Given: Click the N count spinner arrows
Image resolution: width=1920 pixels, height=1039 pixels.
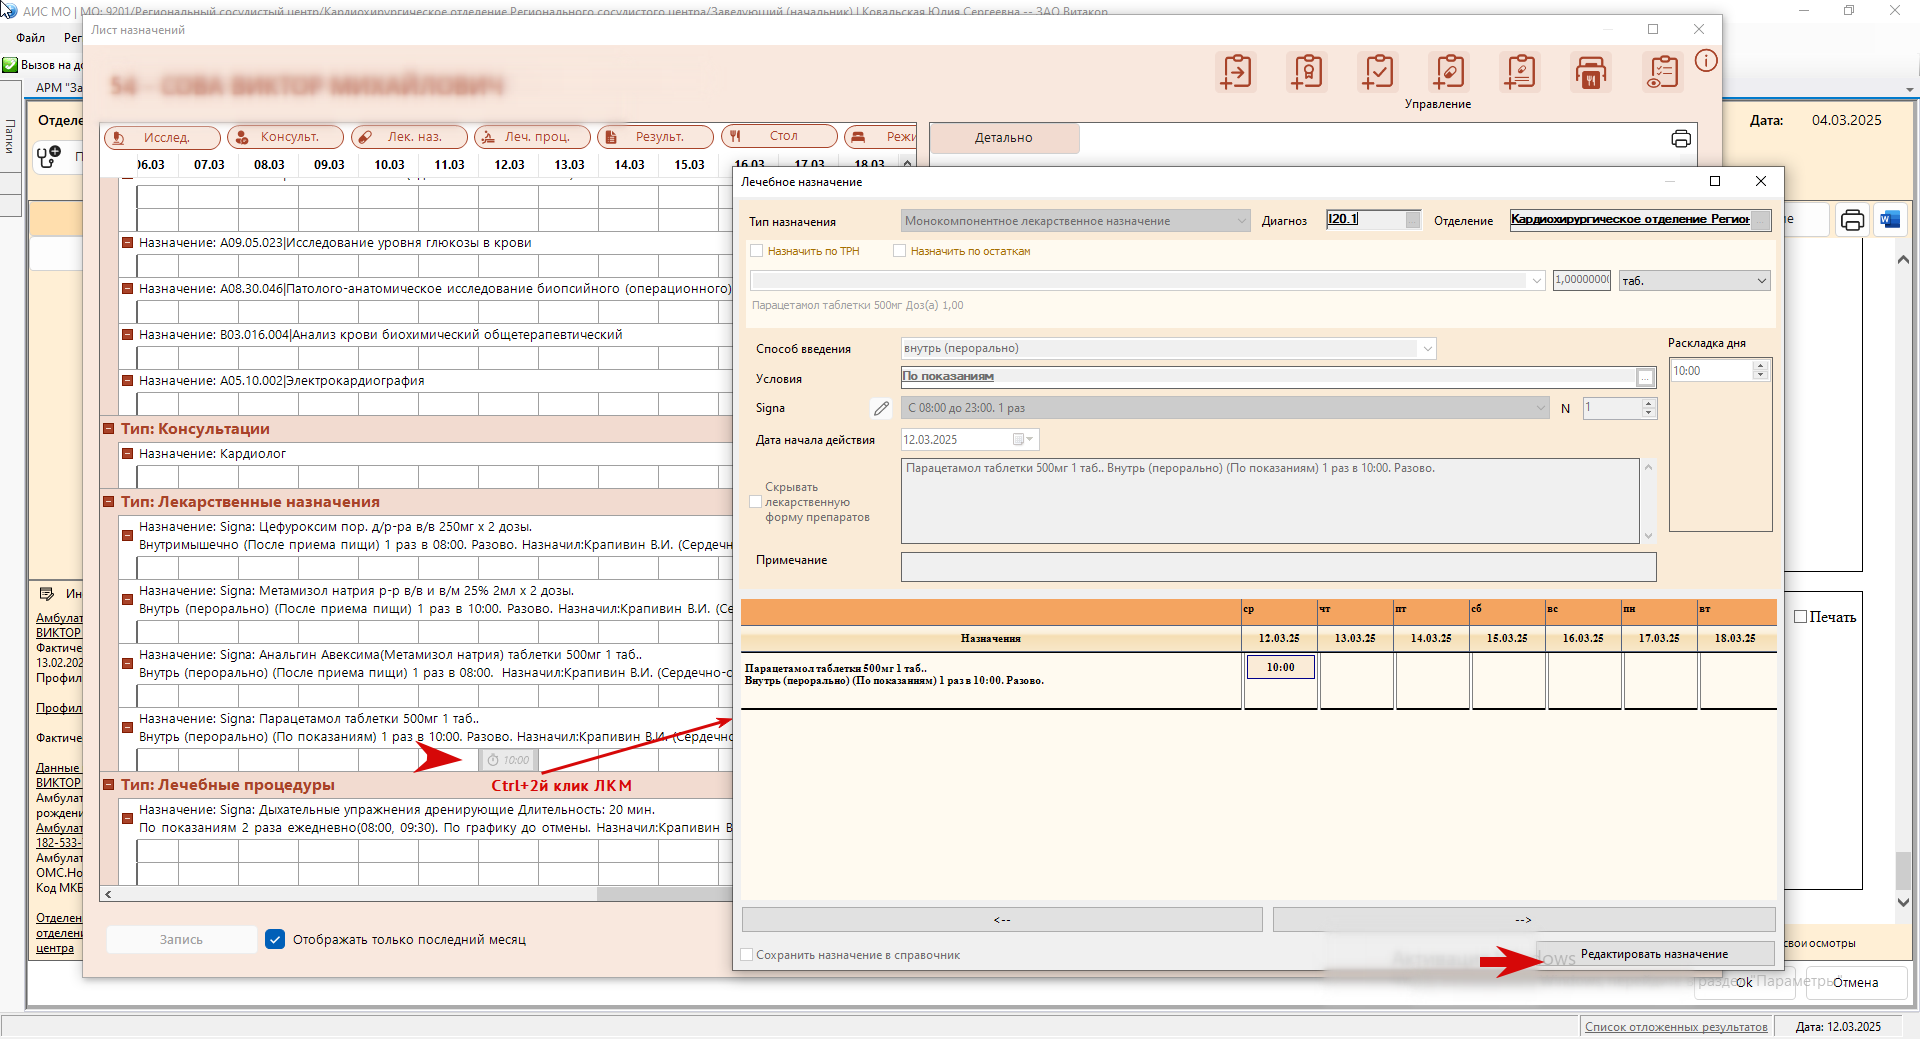Looking at the screenshot, I should tap(1649, 408).
